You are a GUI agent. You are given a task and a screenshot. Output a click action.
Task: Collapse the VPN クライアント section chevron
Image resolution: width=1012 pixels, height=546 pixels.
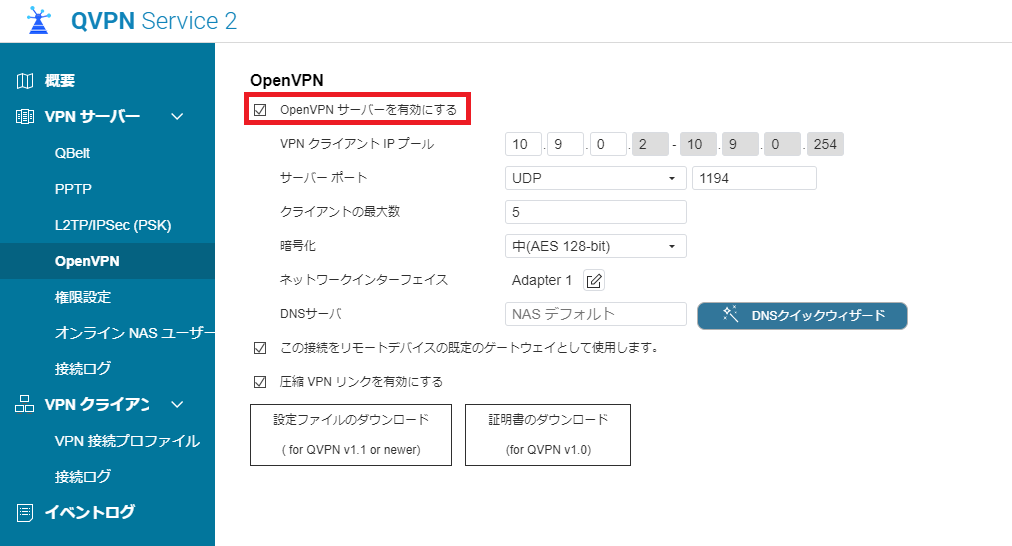(x=177, y=405)
